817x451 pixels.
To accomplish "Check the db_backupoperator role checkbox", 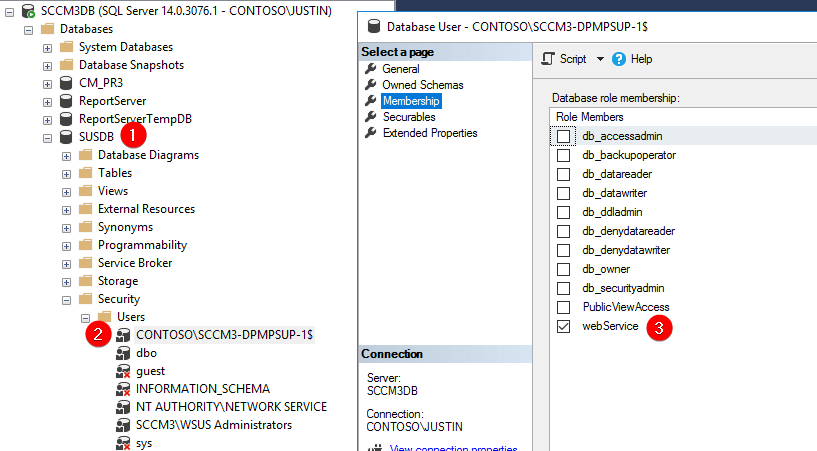I will tap(563, 155).
